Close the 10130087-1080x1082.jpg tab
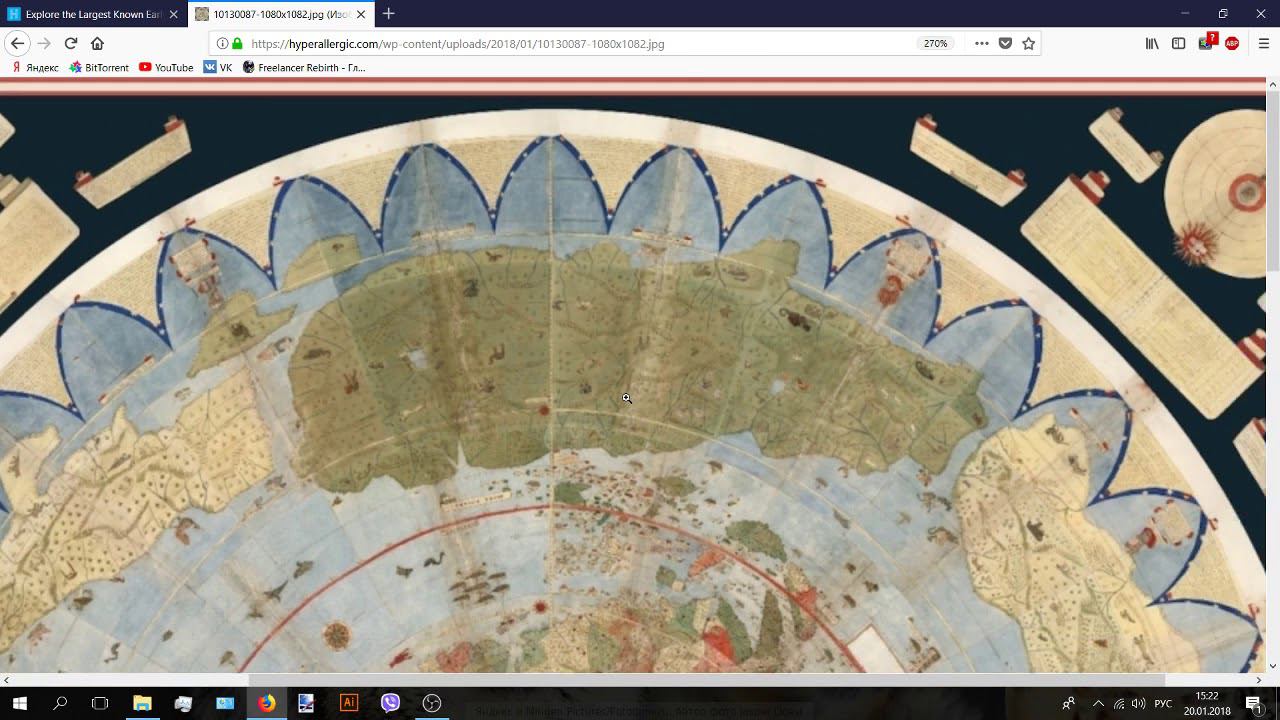 (361, 14)
